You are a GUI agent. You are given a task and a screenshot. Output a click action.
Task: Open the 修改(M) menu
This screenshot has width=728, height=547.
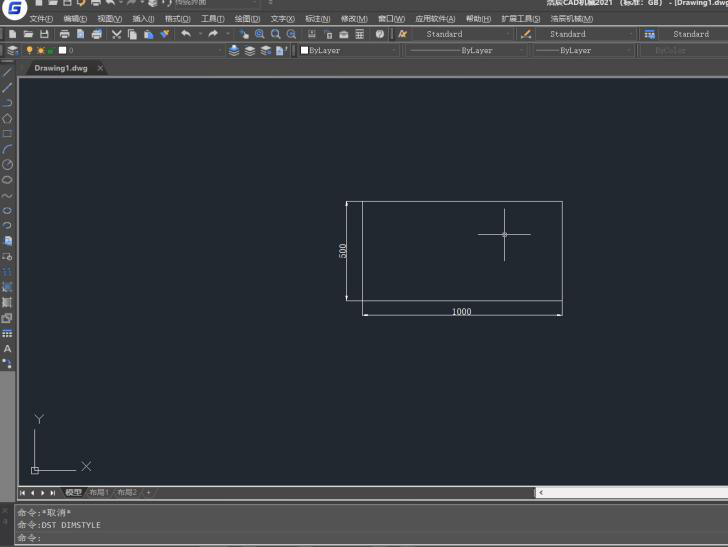[x=354, y=19]
